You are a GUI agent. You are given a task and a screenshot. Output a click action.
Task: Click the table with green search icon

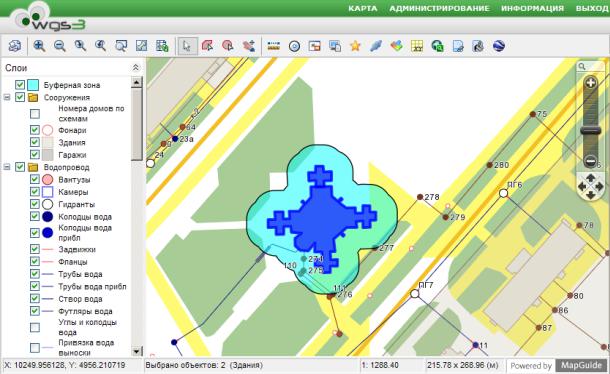[x=162, y=46]
